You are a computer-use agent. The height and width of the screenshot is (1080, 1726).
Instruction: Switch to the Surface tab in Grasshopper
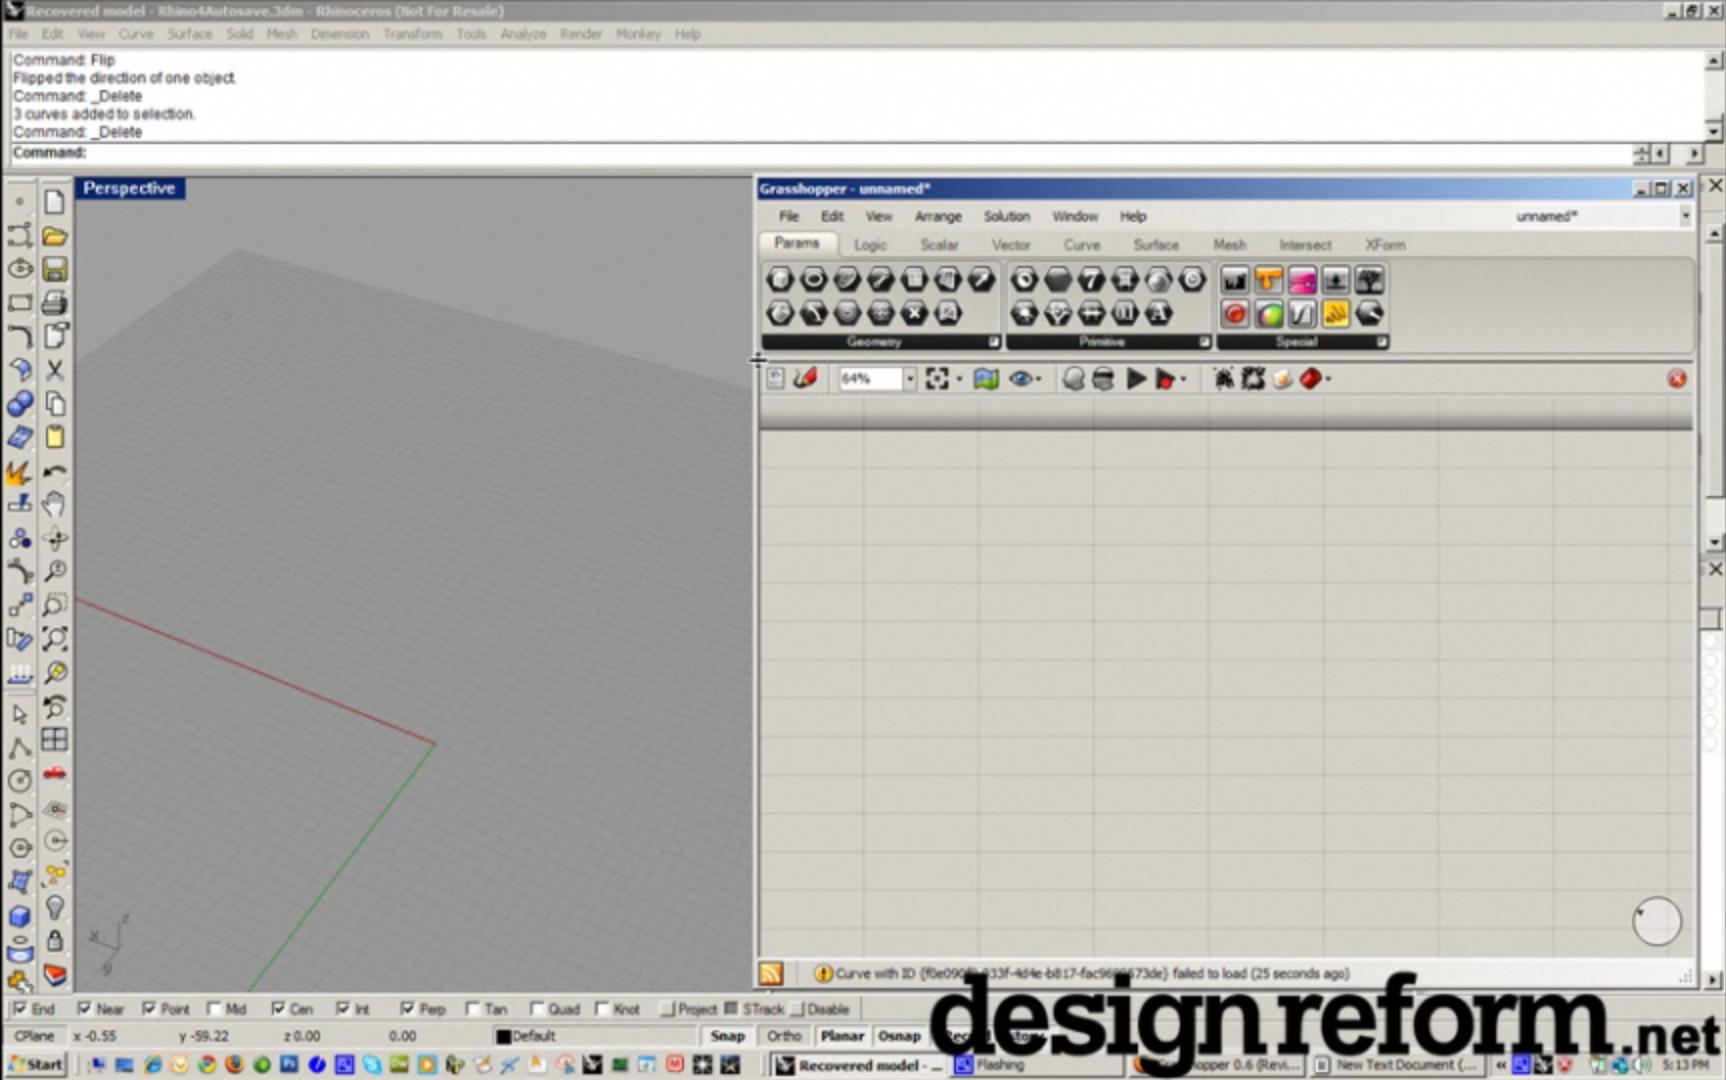point(1155,245)
